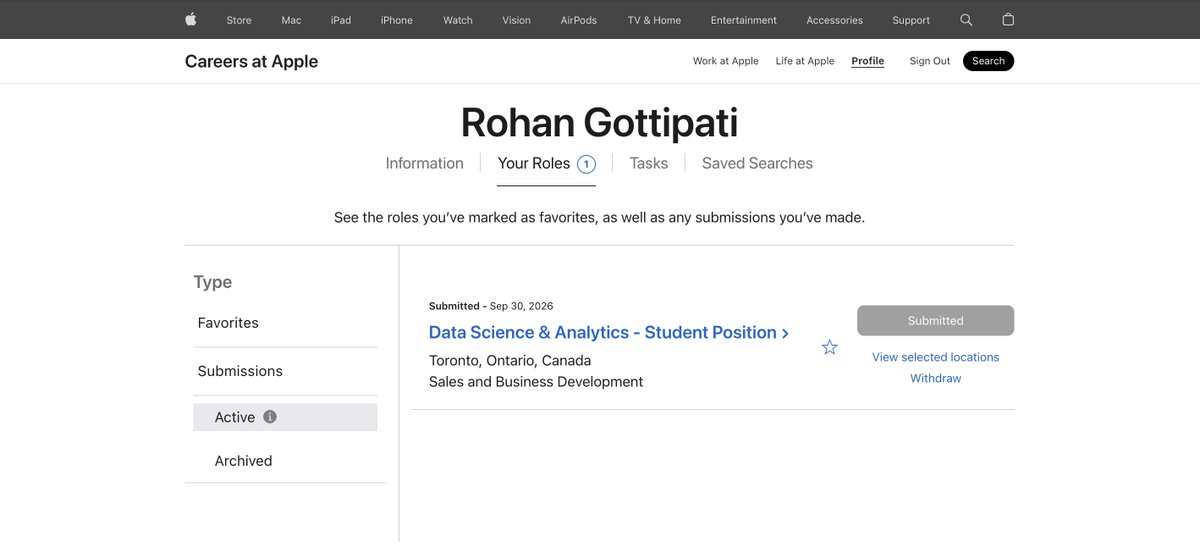Click the Rohan Gottipati name heading
This screenshot has width=1200, height=553.
point(599,123)
